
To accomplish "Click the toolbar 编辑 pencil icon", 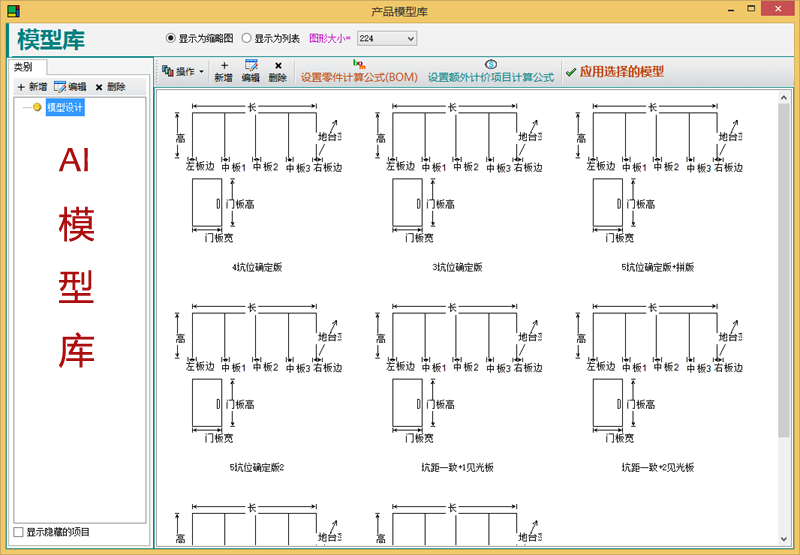I will click(251, 65).
